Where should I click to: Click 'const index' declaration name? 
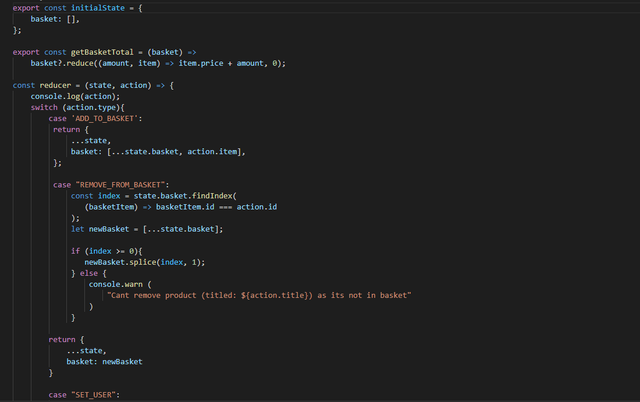pos(109,195)
